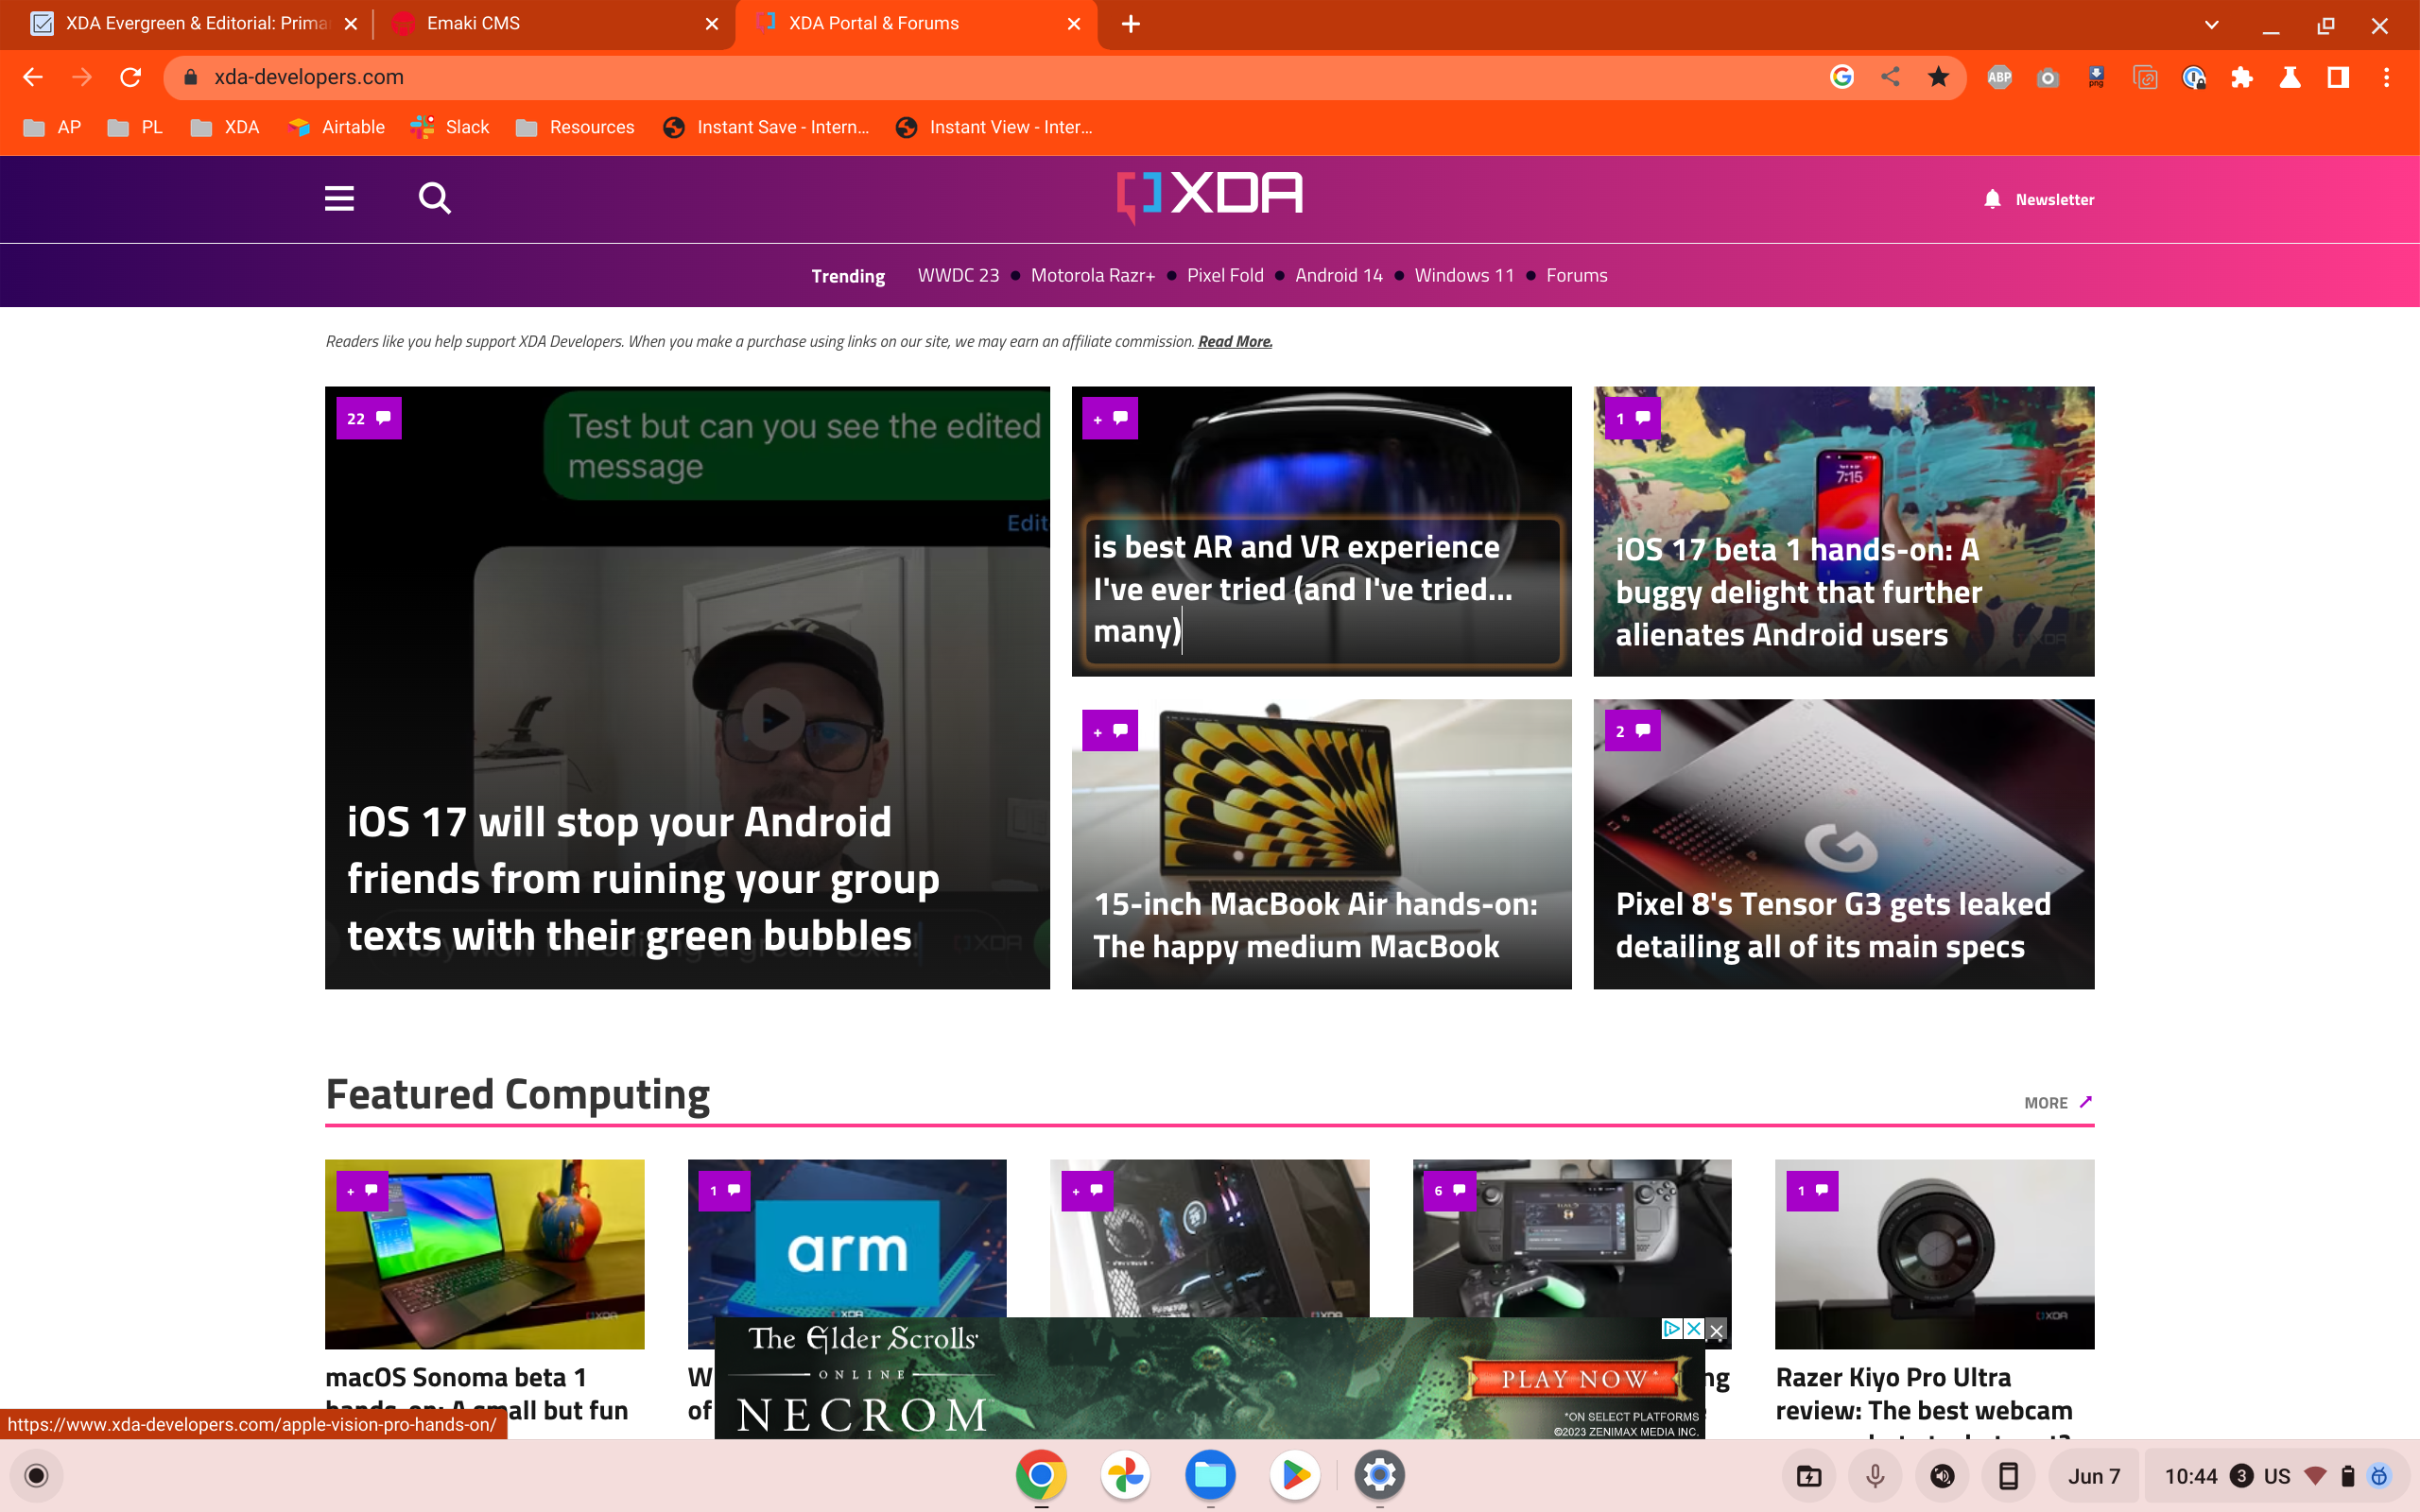Open Forums trending link
The height and width of the screenshot is (1512, 2420).
point(1576,275)
